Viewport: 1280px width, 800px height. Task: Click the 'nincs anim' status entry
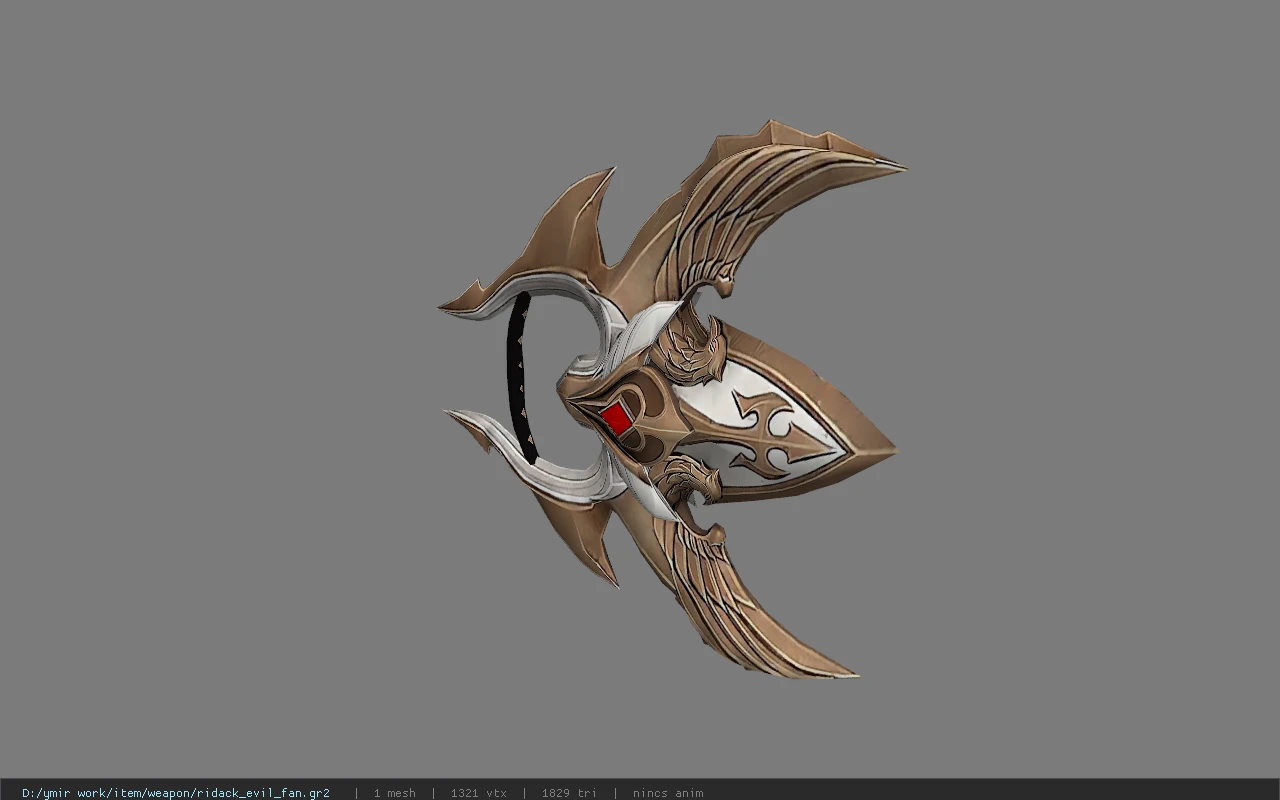point(668,793)
